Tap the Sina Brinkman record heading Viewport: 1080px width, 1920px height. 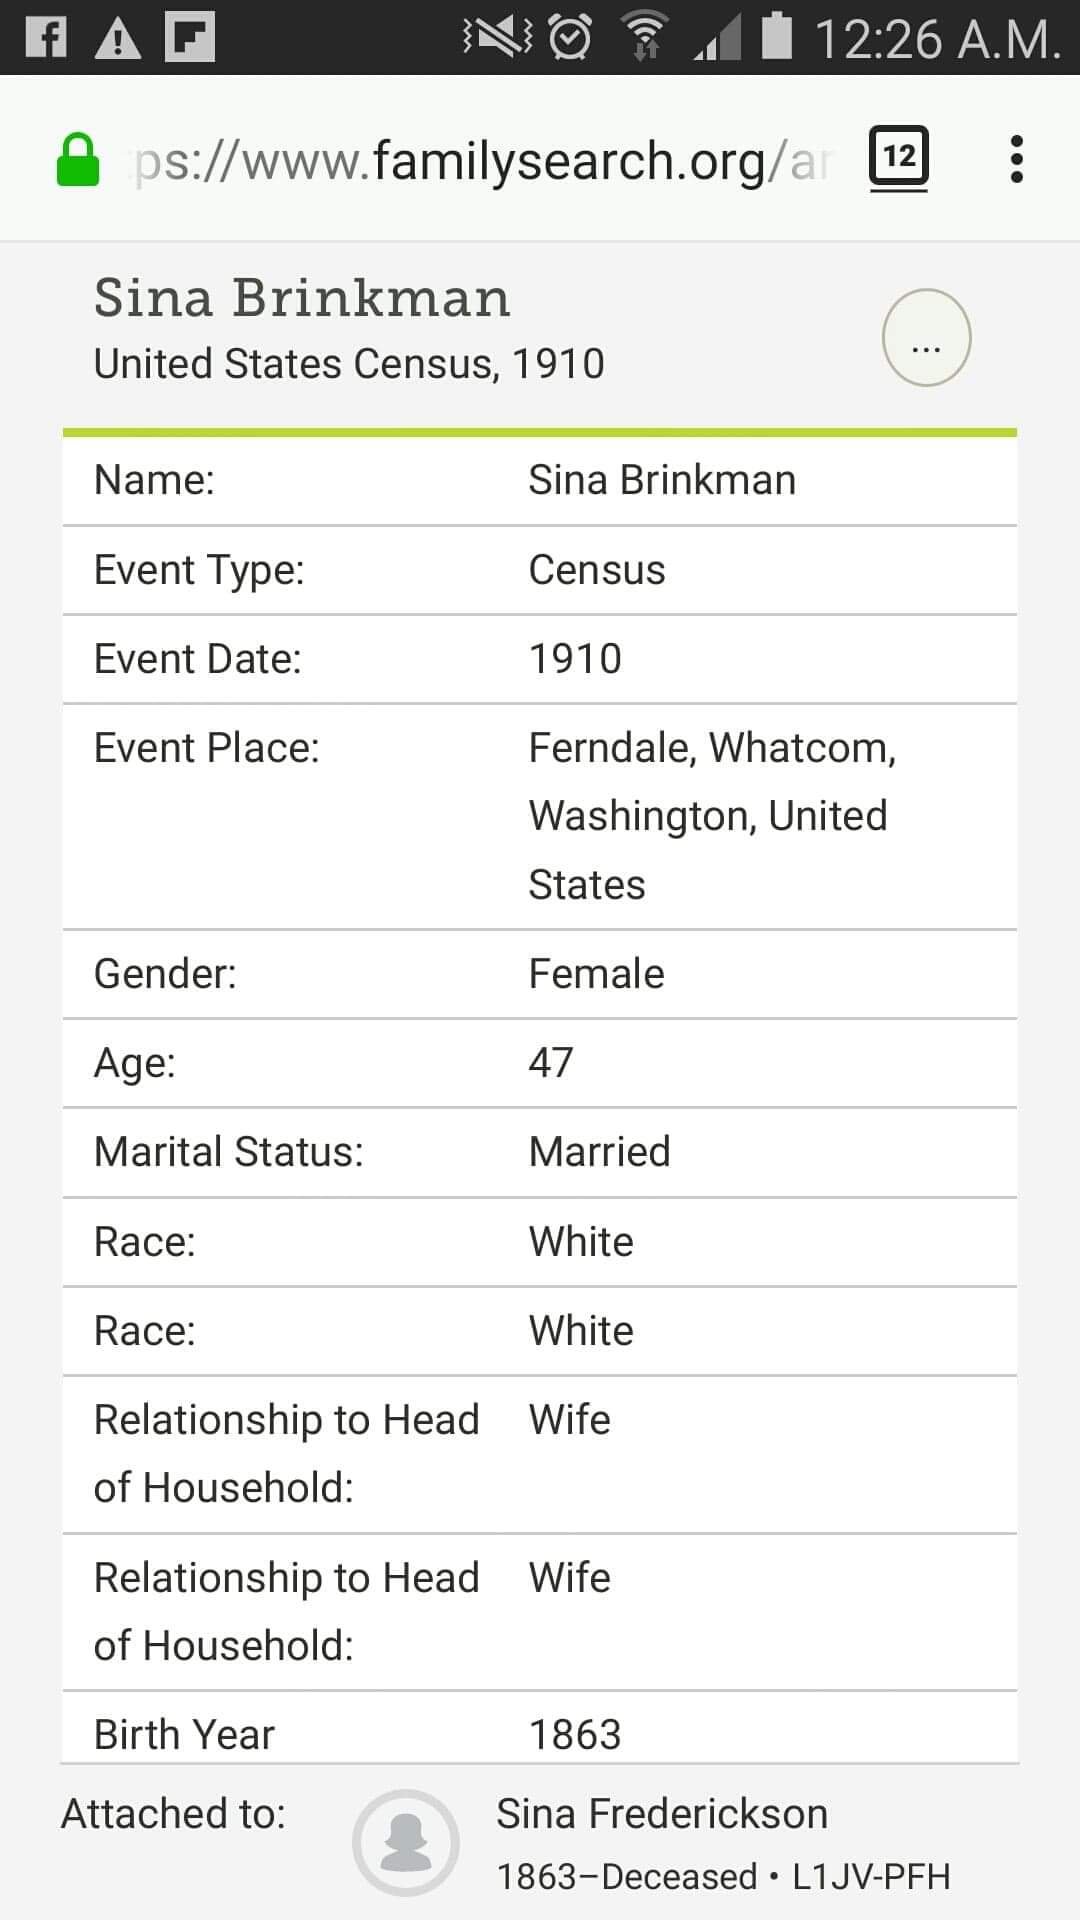tap(302, 298)
